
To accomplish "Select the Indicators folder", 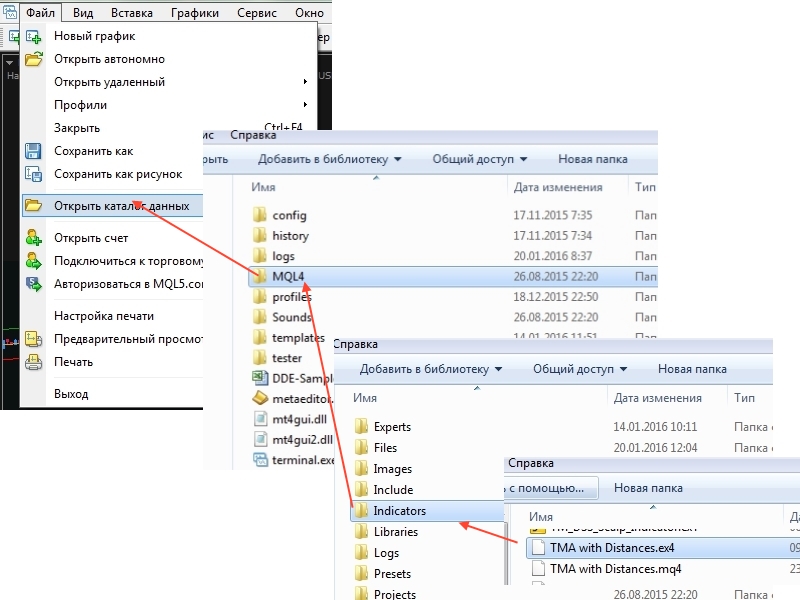I will (428, 511).
